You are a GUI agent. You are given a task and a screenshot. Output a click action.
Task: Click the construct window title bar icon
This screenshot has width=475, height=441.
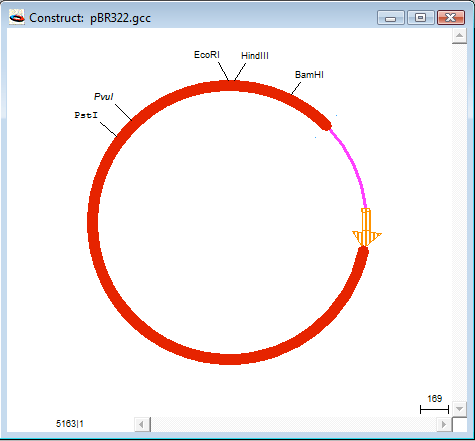(17, 17)
